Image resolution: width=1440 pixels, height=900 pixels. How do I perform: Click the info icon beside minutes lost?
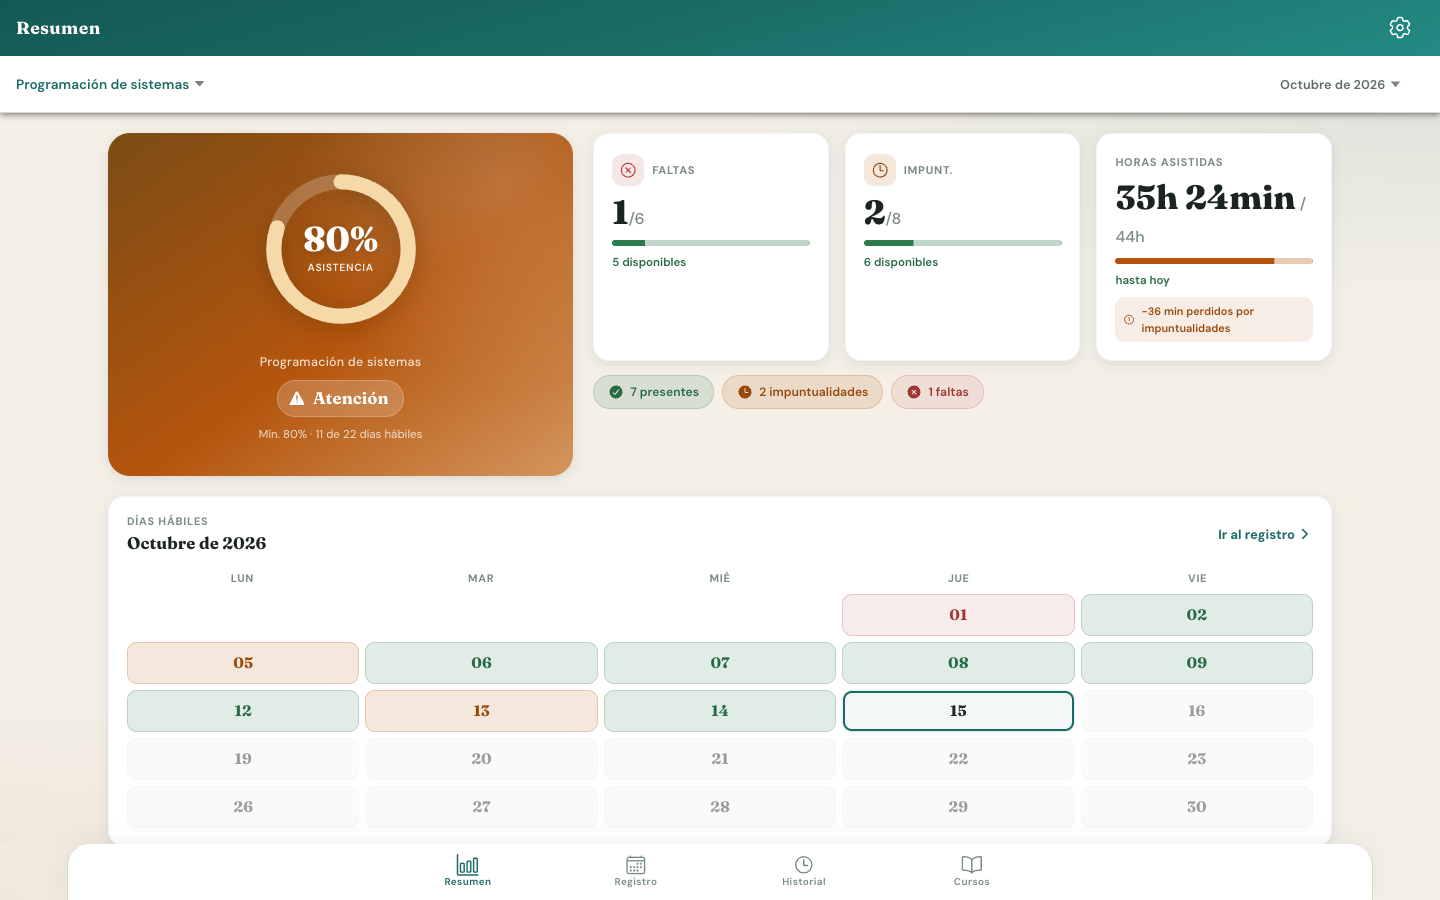coord(1129,320)
